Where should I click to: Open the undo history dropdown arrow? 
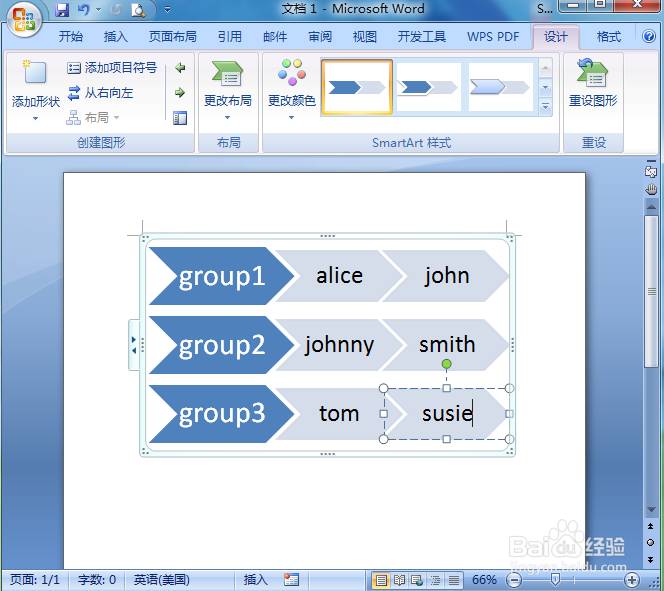99,10
